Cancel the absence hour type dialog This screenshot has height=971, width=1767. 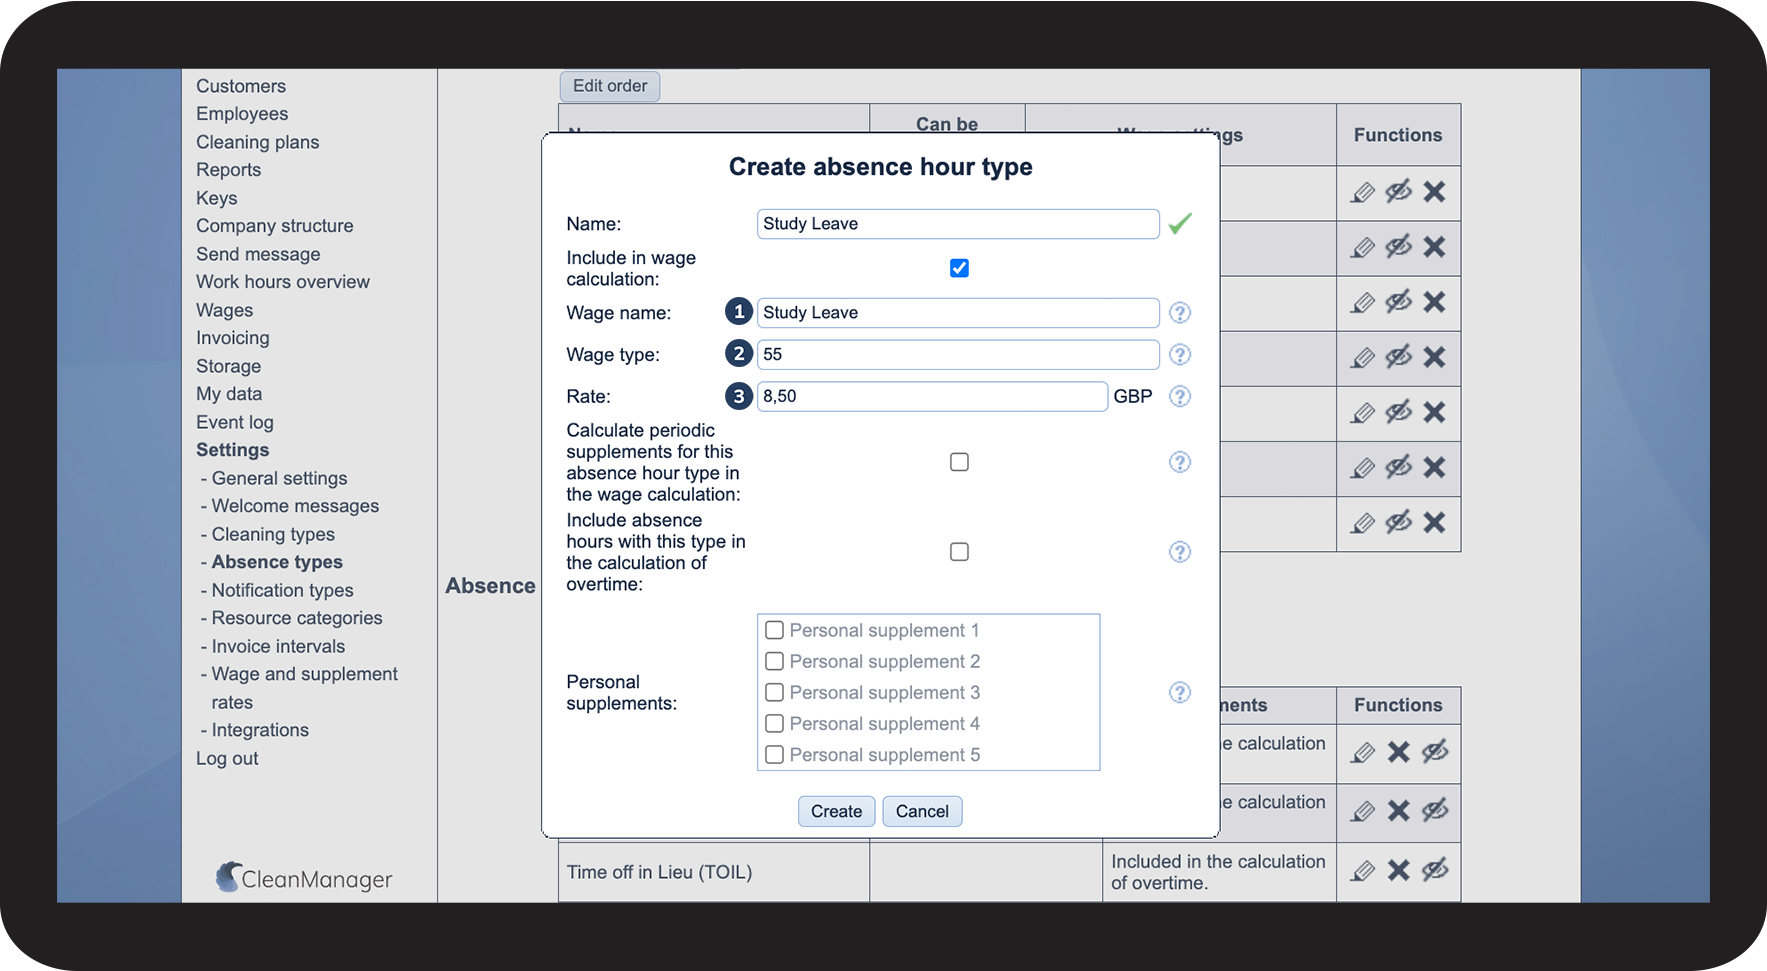[921, 812]
